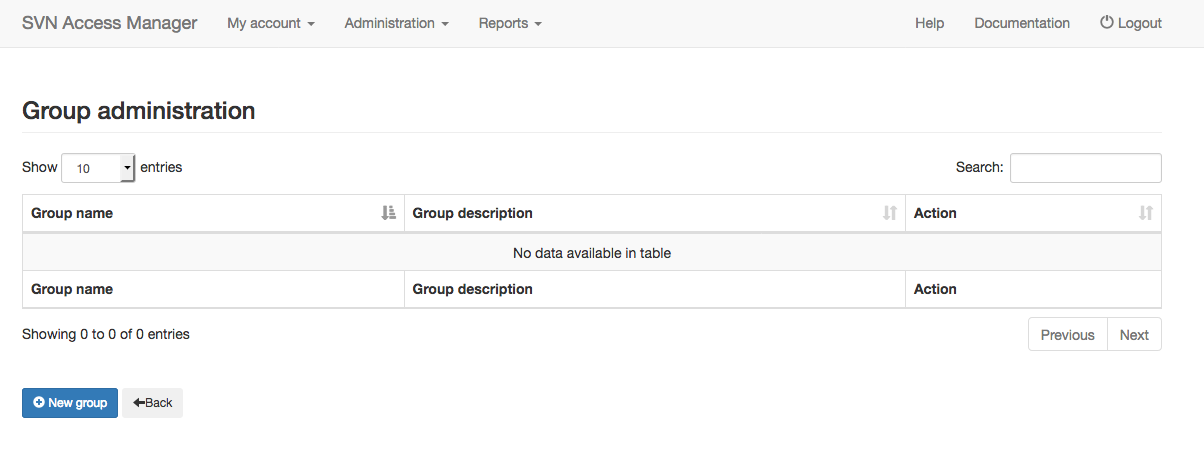Go to SVN Access Manager home
Image resolution: width=1204 pixels, height=452 pixels.
click(x=110, y=23)
